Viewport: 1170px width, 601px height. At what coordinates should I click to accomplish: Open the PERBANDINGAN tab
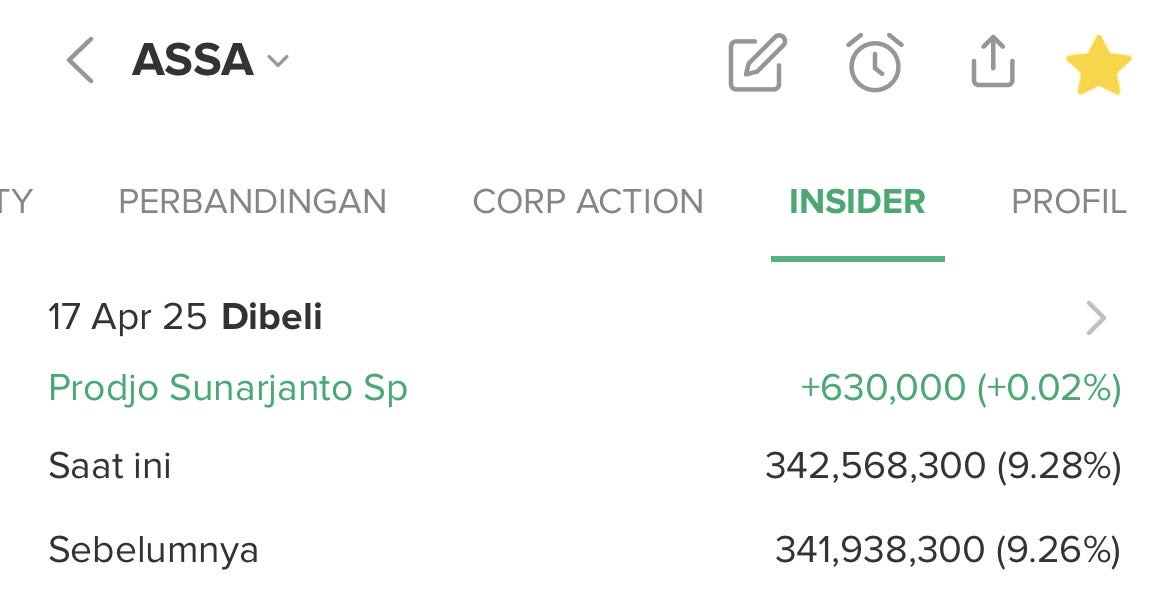pyautogui.click(x=254, y=202)
